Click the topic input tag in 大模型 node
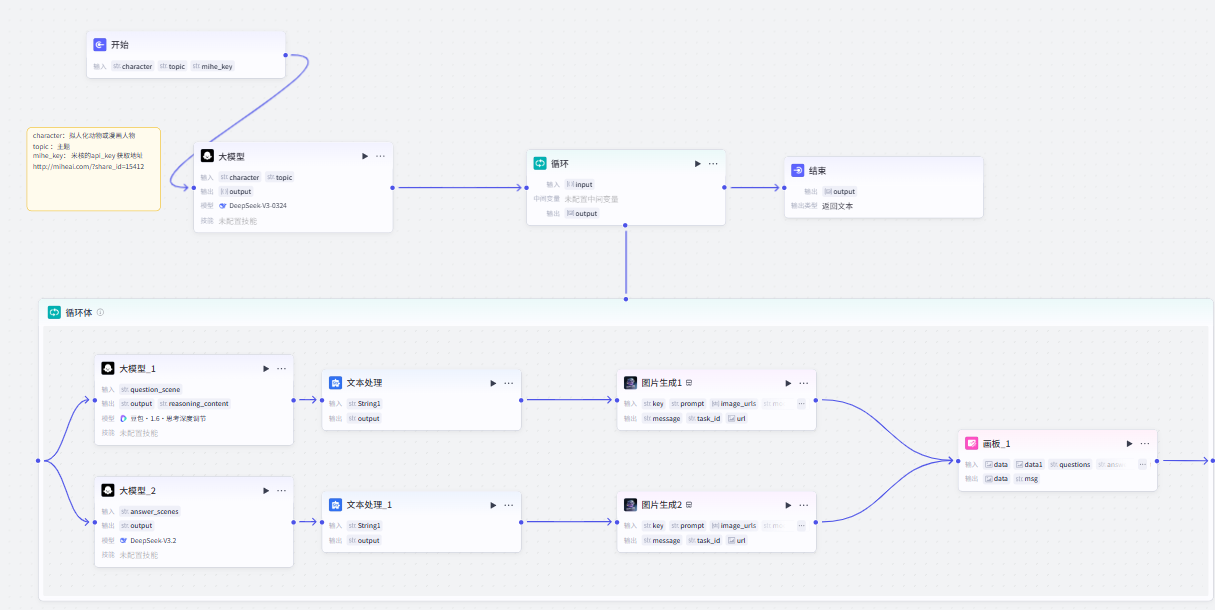Viewport: 1215px width, 610px height. [279, 178]
